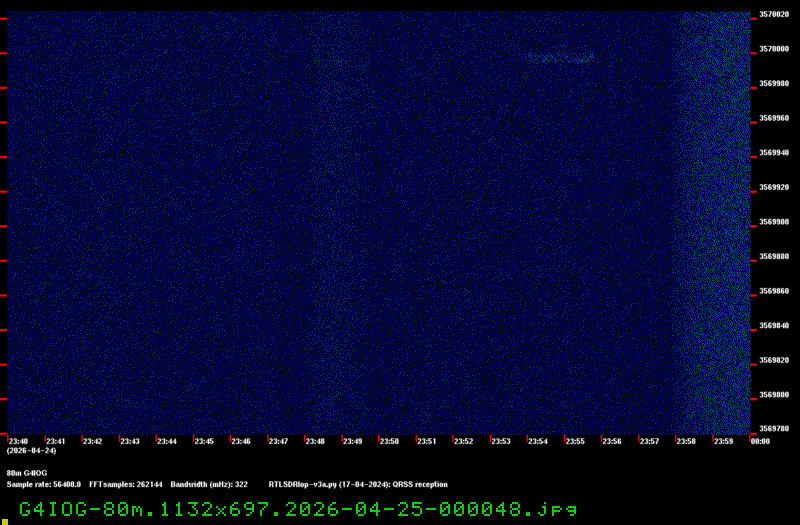Click the 23:43 time label
Viewport: 800px width, 525px height.
click(x=130, y=441)
